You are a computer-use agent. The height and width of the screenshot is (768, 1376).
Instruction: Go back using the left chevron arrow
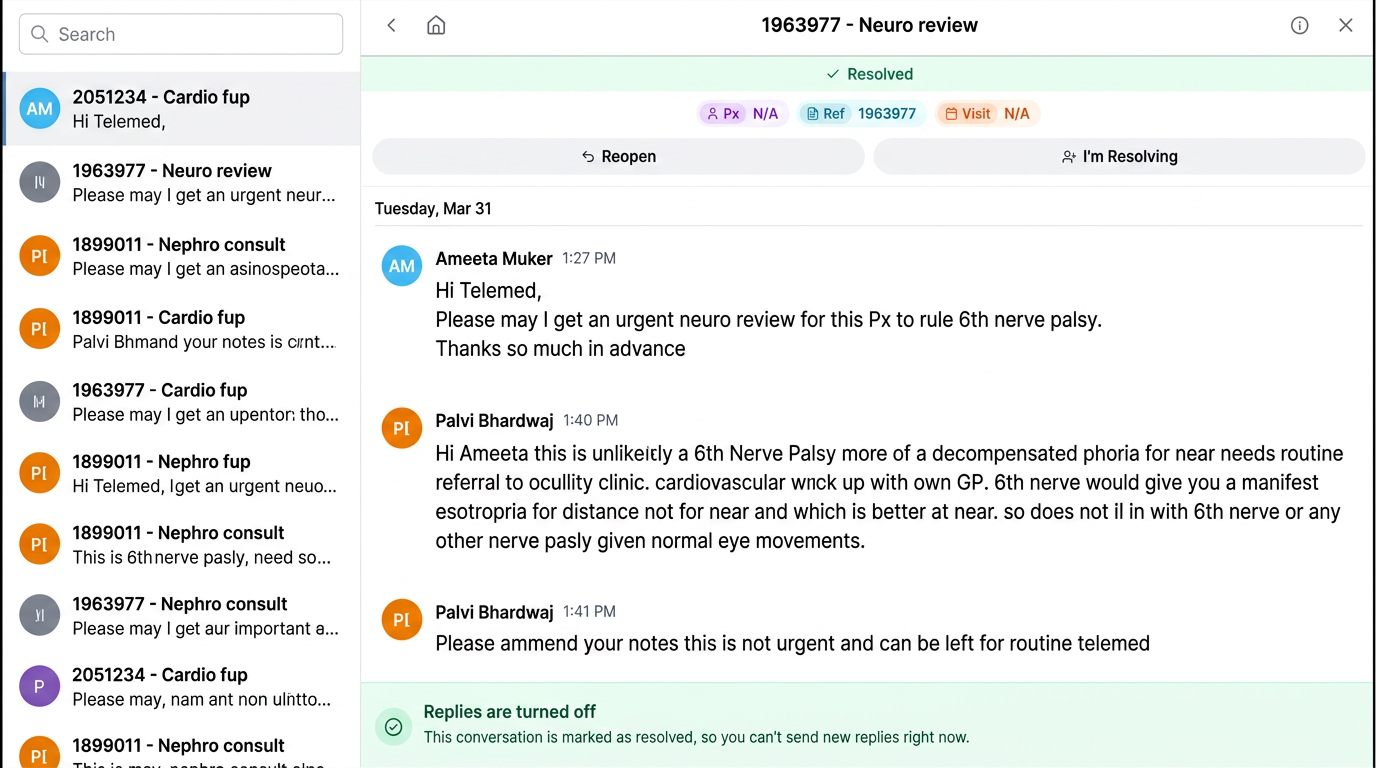coord(392,26)
